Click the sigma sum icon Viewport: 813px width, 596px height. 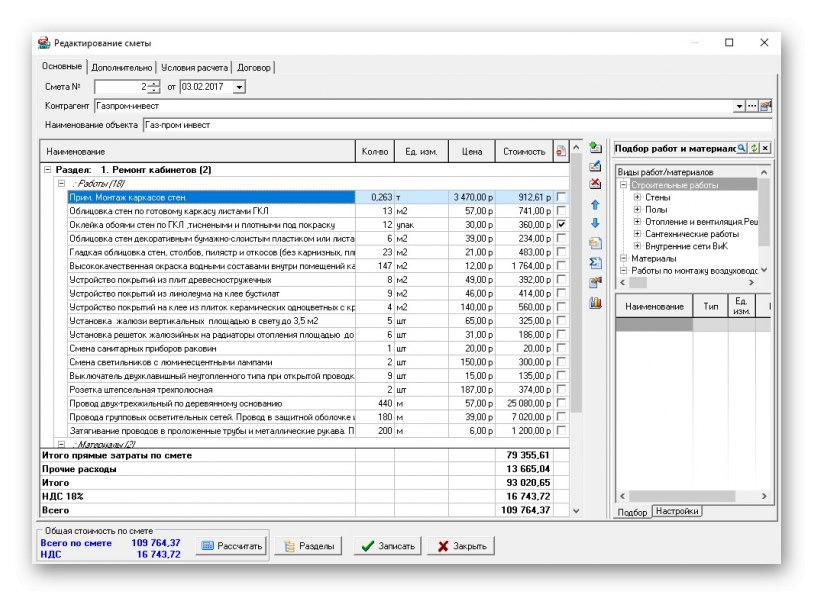[595, 262]
